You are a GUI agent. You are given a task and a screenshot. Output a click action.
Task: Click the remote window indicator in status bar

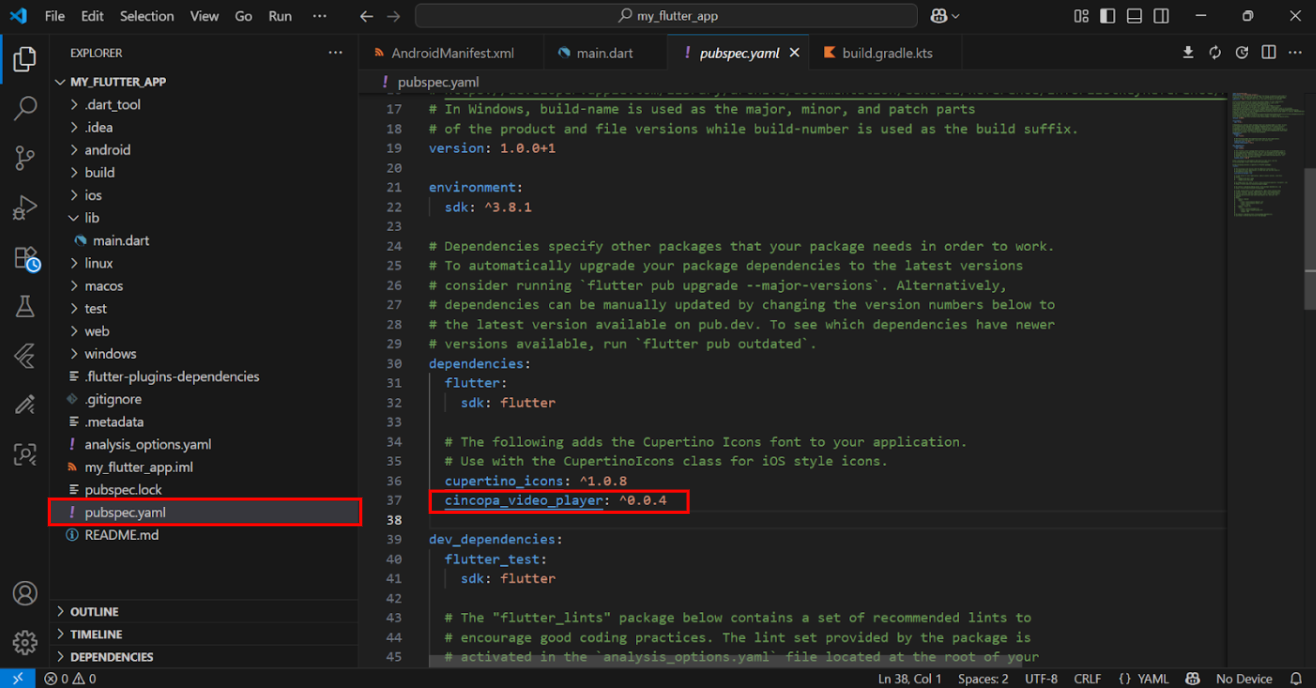17,678
